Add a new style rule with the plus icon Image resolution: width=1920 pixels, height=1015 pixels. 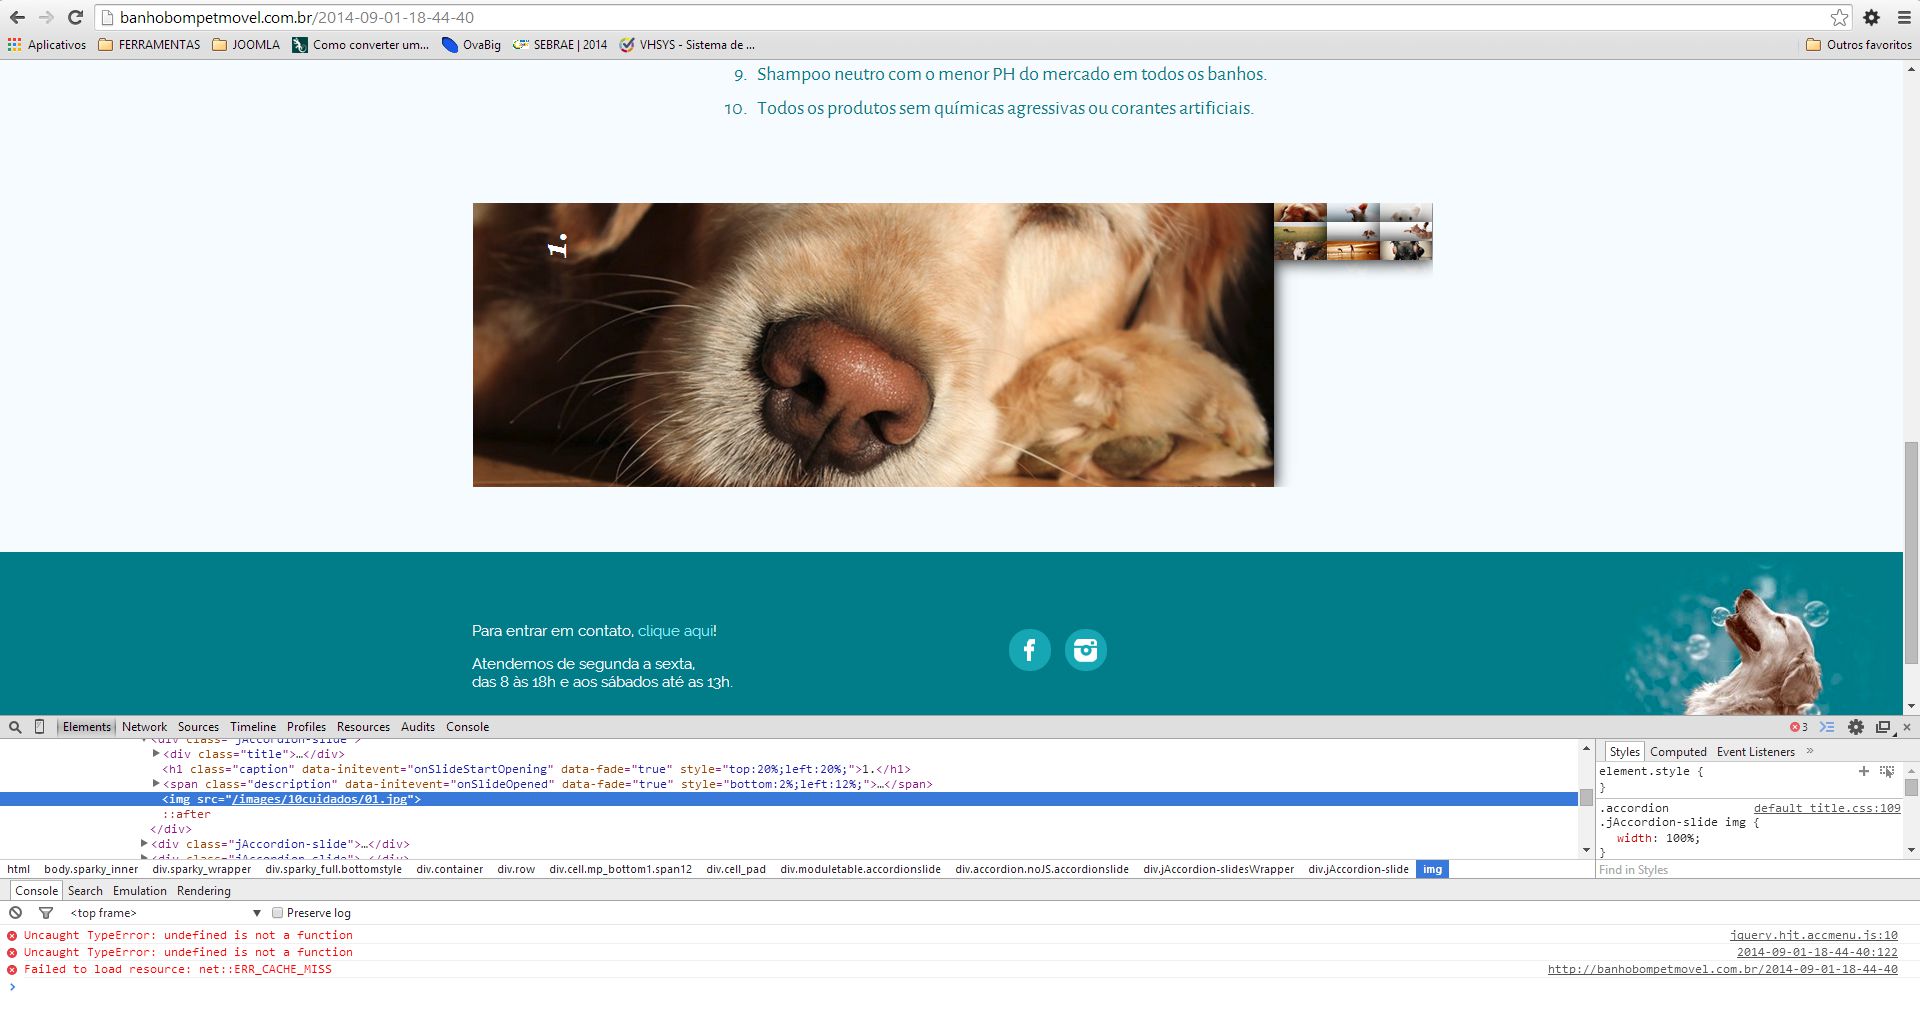[1863, 771]
